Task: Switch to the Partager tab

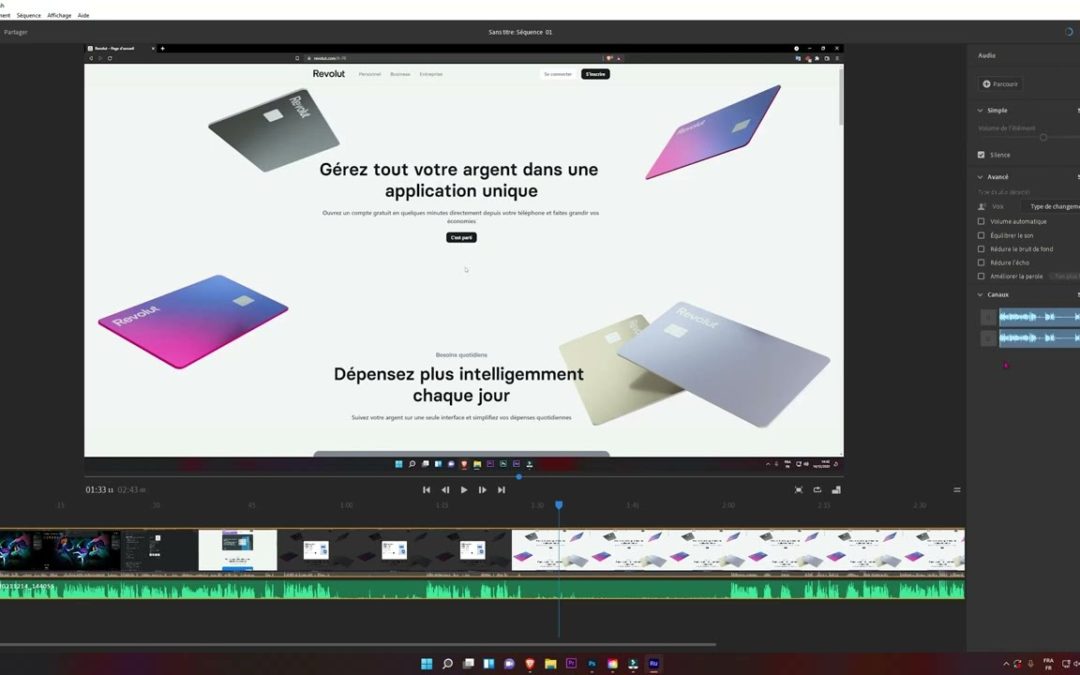Action: (15, 32)
